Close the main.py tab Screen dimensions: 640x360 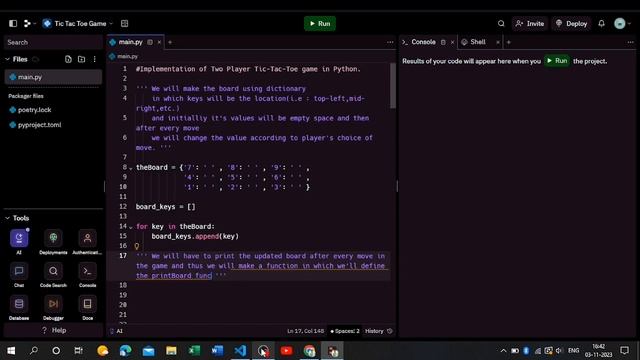click(159, 42)
